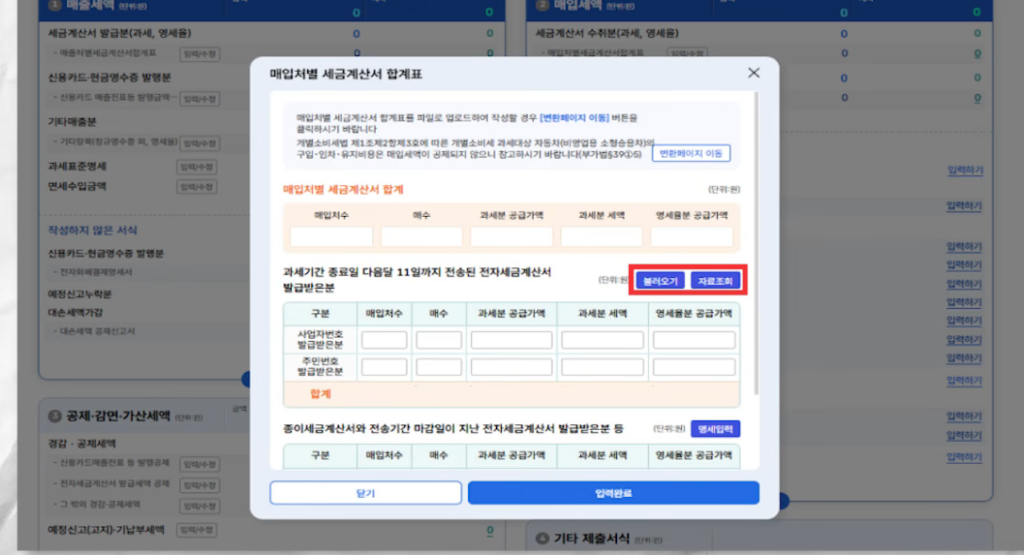Click 입력/수정 for 전자세금계산서 발급세액 공제
Screen dimensions: 1024x555
pyautogui.click(x=199, y=485)
